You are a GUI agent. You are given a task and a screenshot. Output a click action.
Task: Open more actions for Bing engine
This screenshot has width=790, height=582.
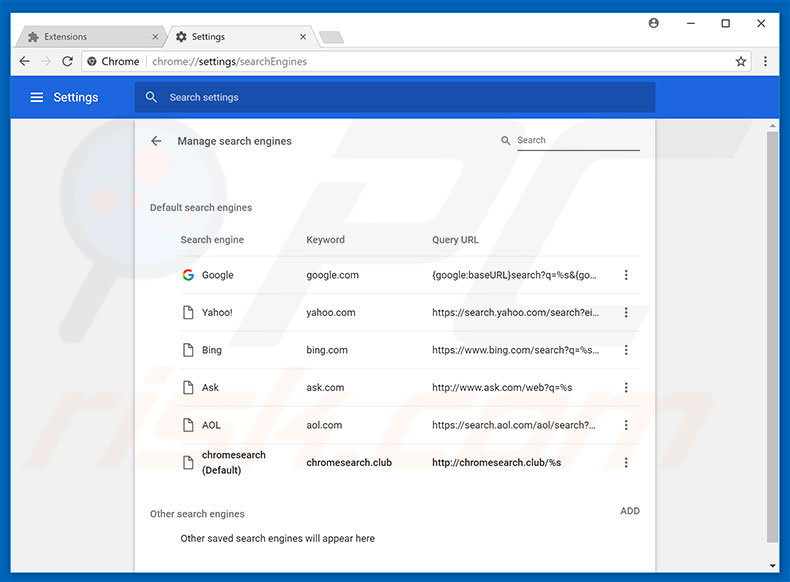click(x=626, y=350)
